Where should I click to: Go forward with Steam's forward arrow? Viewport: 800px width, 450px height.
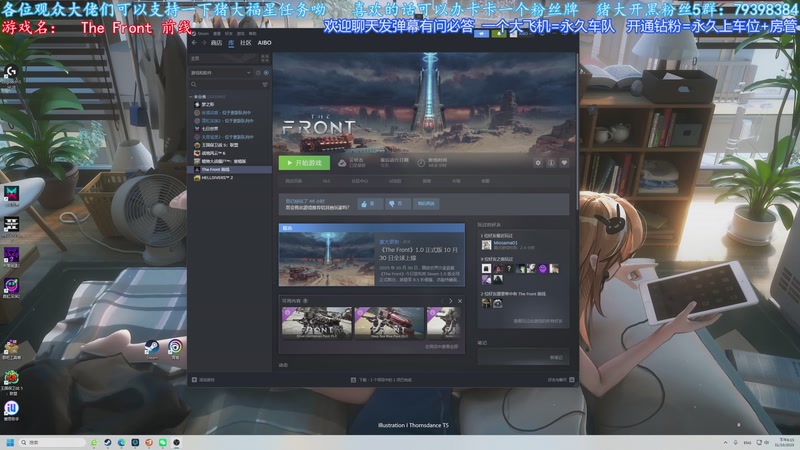(x=204, y=43)
